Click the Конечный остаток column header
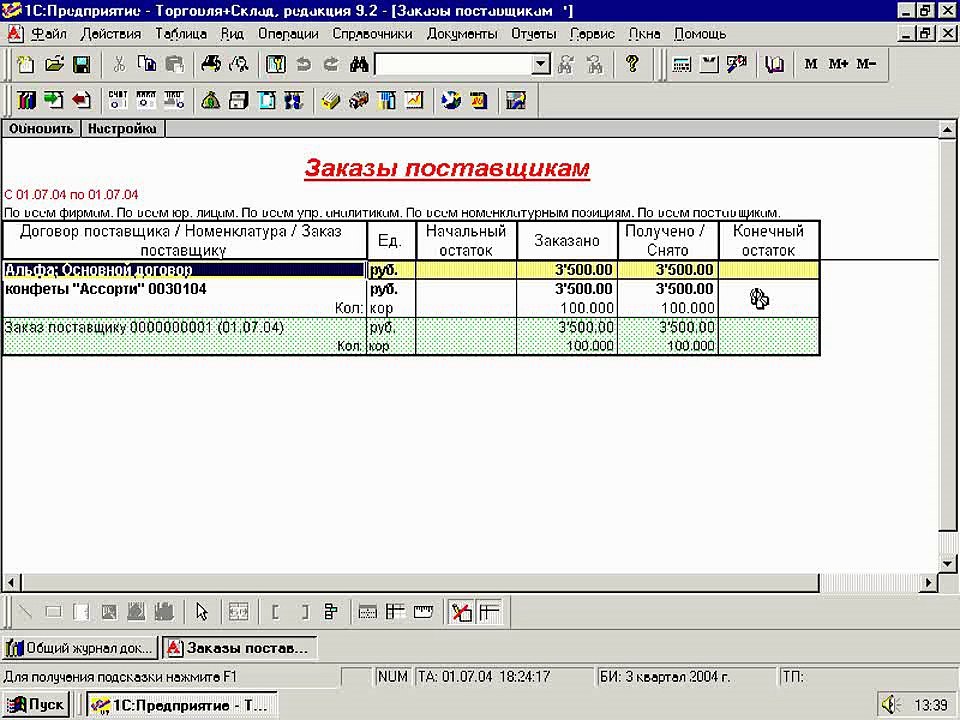 (768, 241)
